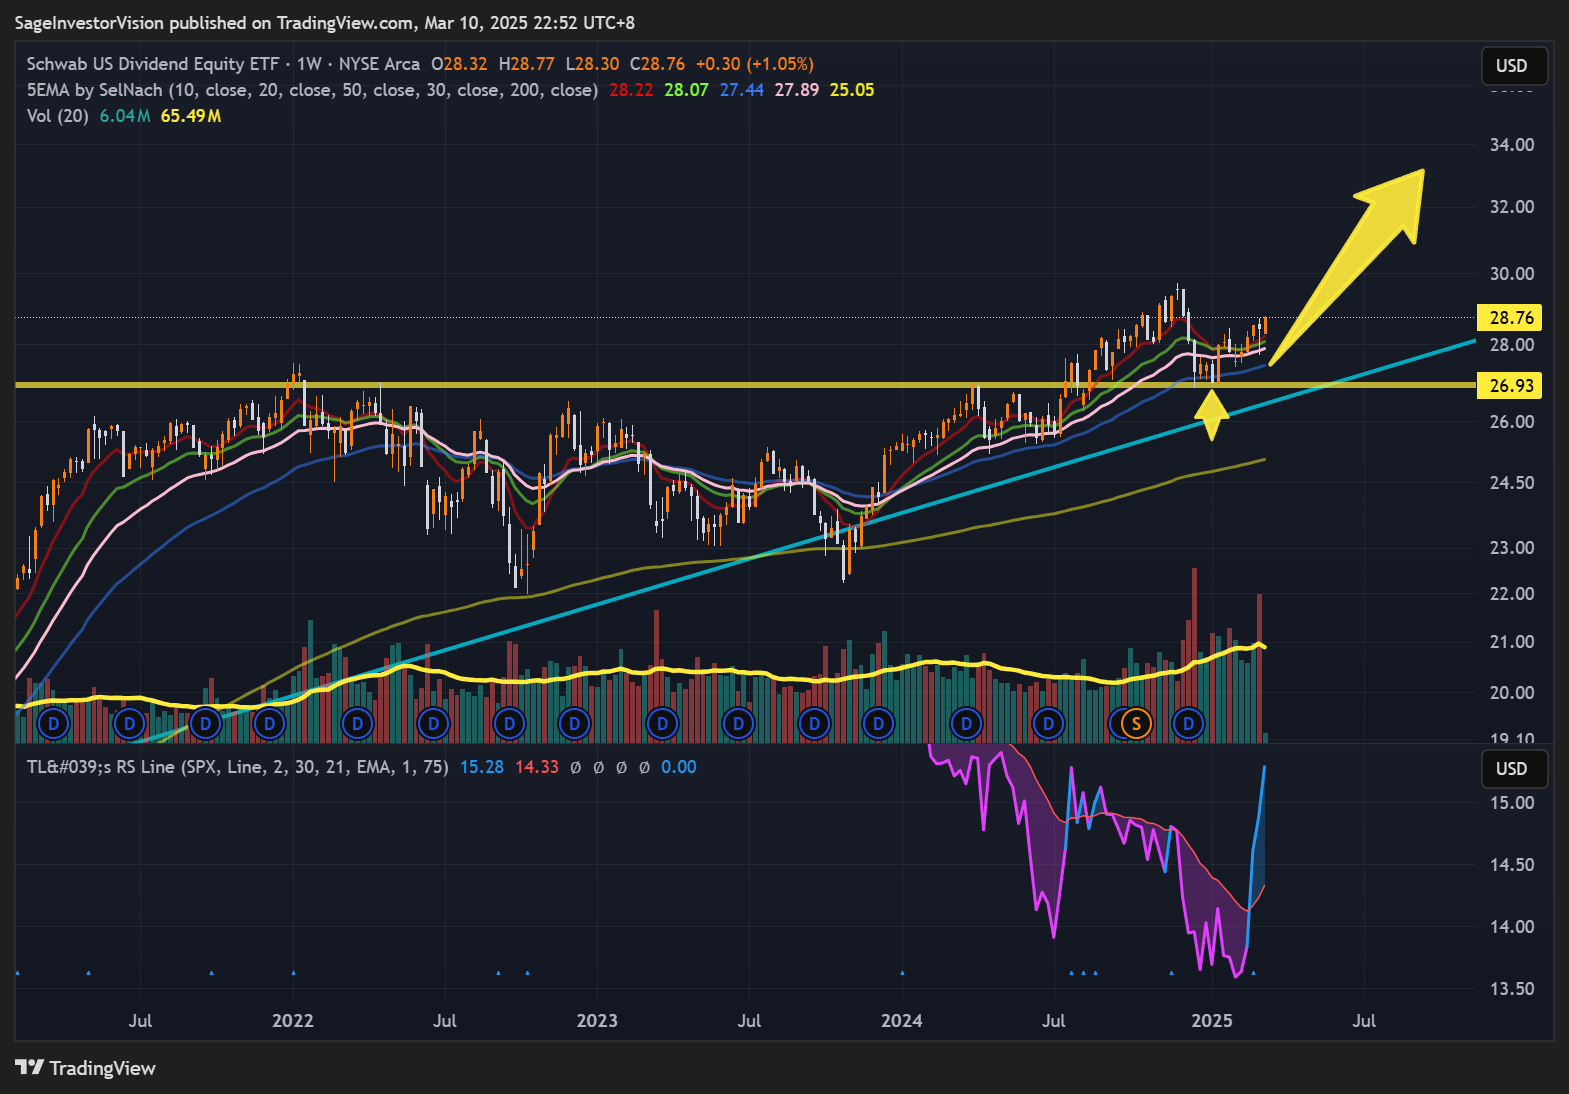The image size is (1569, 1094).
Task: Click the 2022 label on time axis
Action: [x=293, y=1021]
